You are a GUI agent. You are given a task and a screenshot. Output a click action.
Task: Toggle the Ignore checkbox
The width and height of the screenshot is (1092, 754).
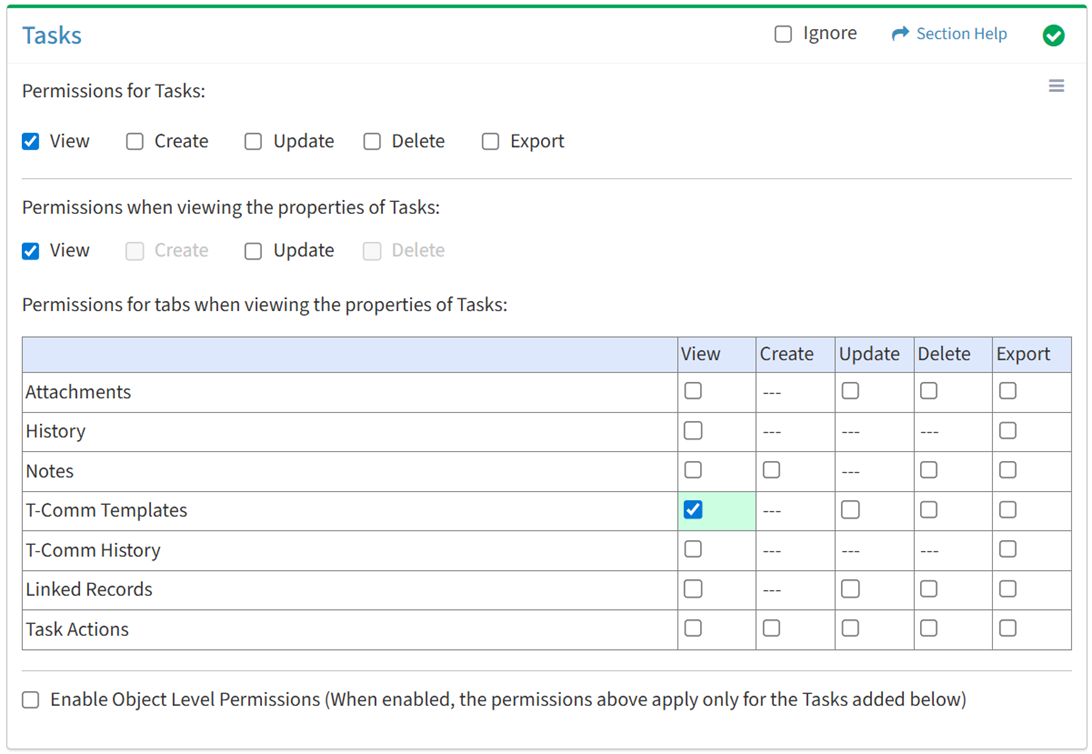pos(783,34)
